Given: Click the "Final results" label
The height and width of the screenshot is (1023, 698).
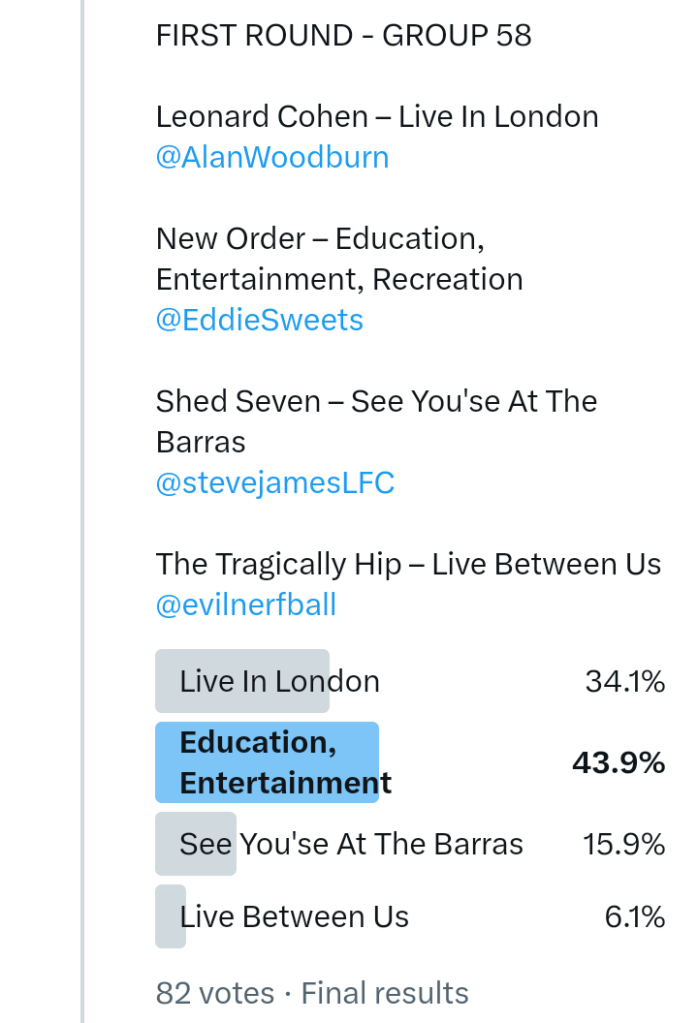Looking at the screenshot, I should pyautogui.click(x=385, y=993).
